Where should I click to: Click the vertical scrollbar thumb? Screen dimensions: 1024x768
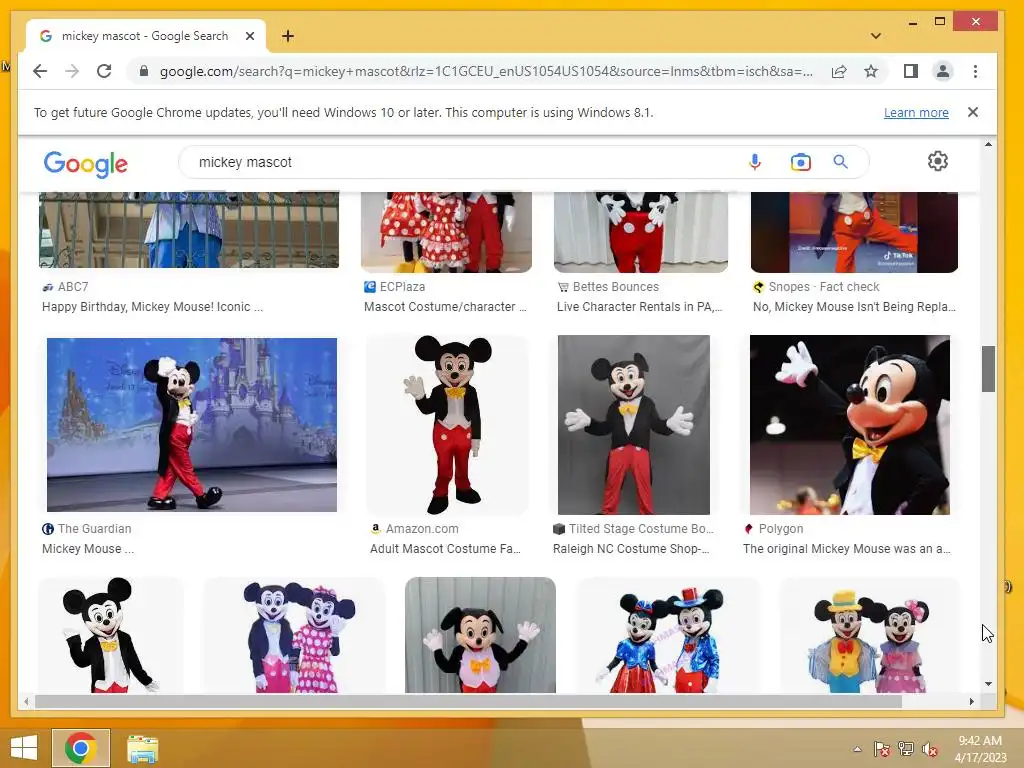(x=988, y=369)
